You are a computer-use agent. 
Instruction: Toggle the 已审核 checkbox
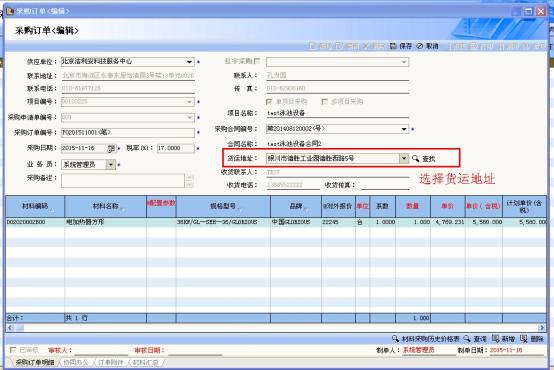pos(13,350)
